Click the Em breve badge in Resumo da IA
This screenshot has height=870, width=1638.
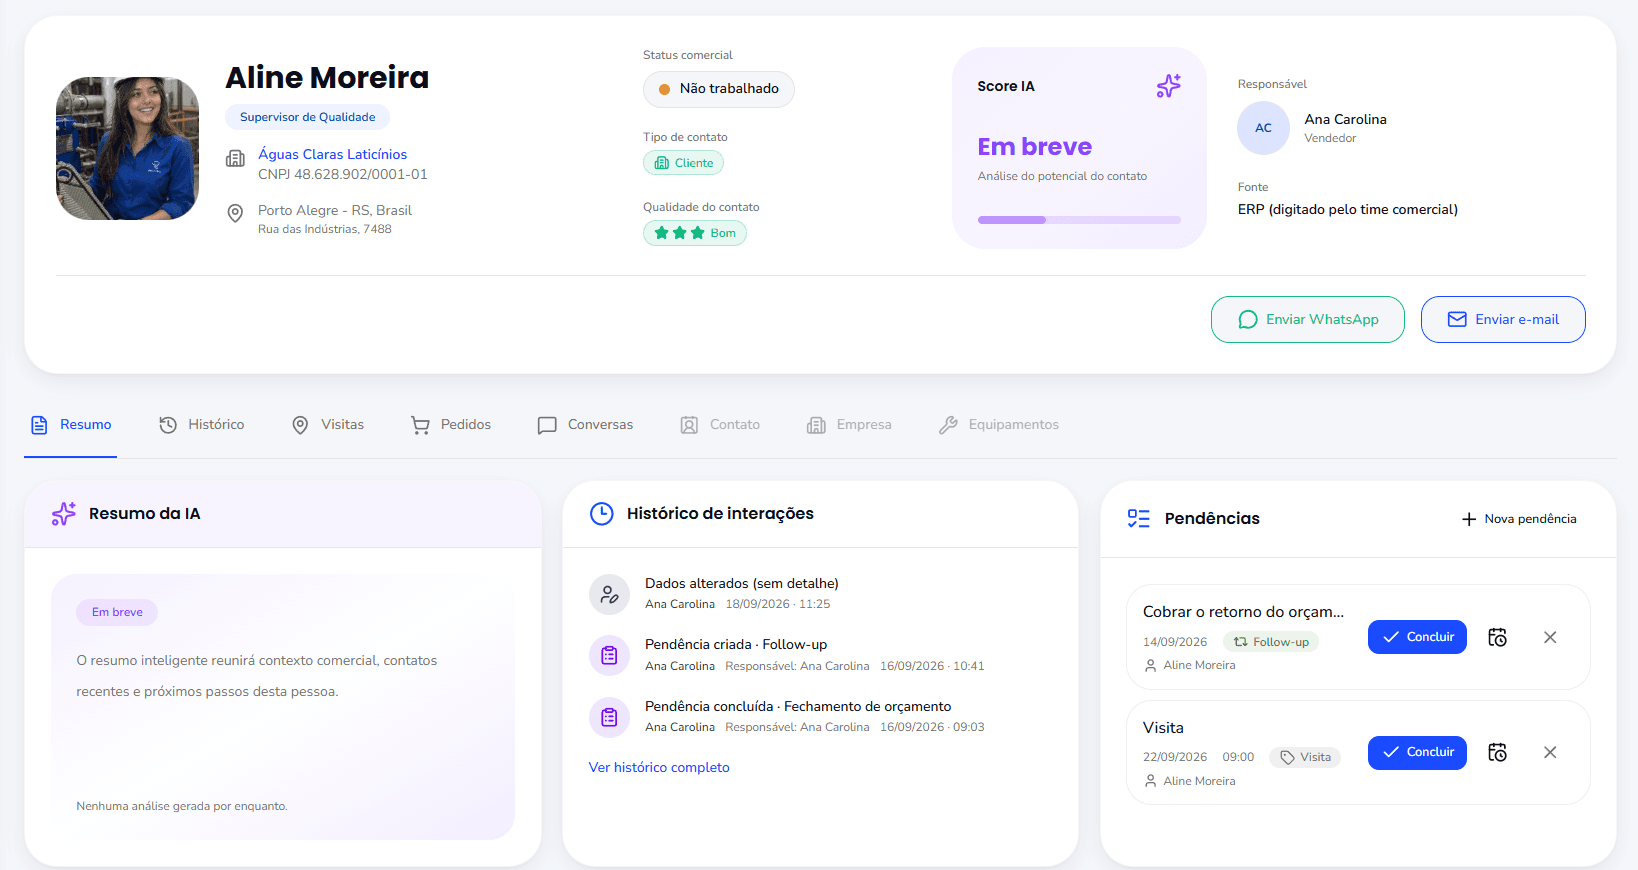117,612
